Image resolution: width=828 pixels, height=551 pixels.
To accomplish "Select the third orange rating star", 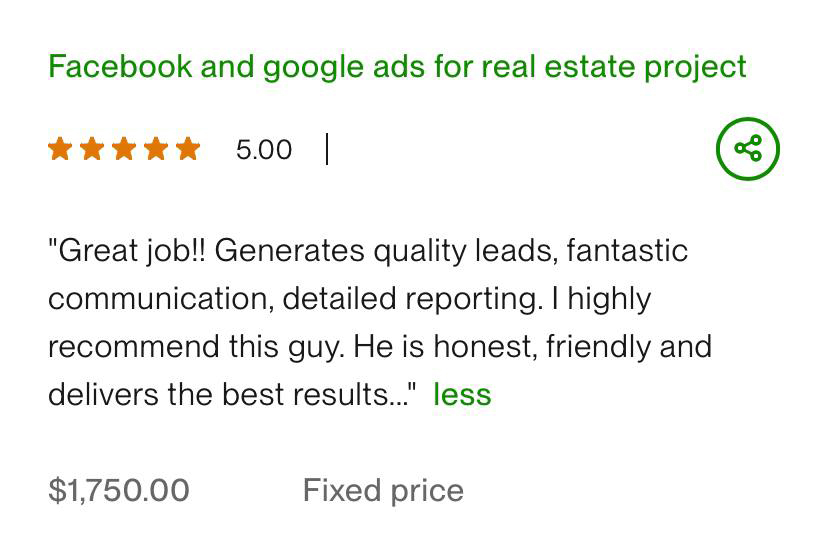I will (124, 149).
